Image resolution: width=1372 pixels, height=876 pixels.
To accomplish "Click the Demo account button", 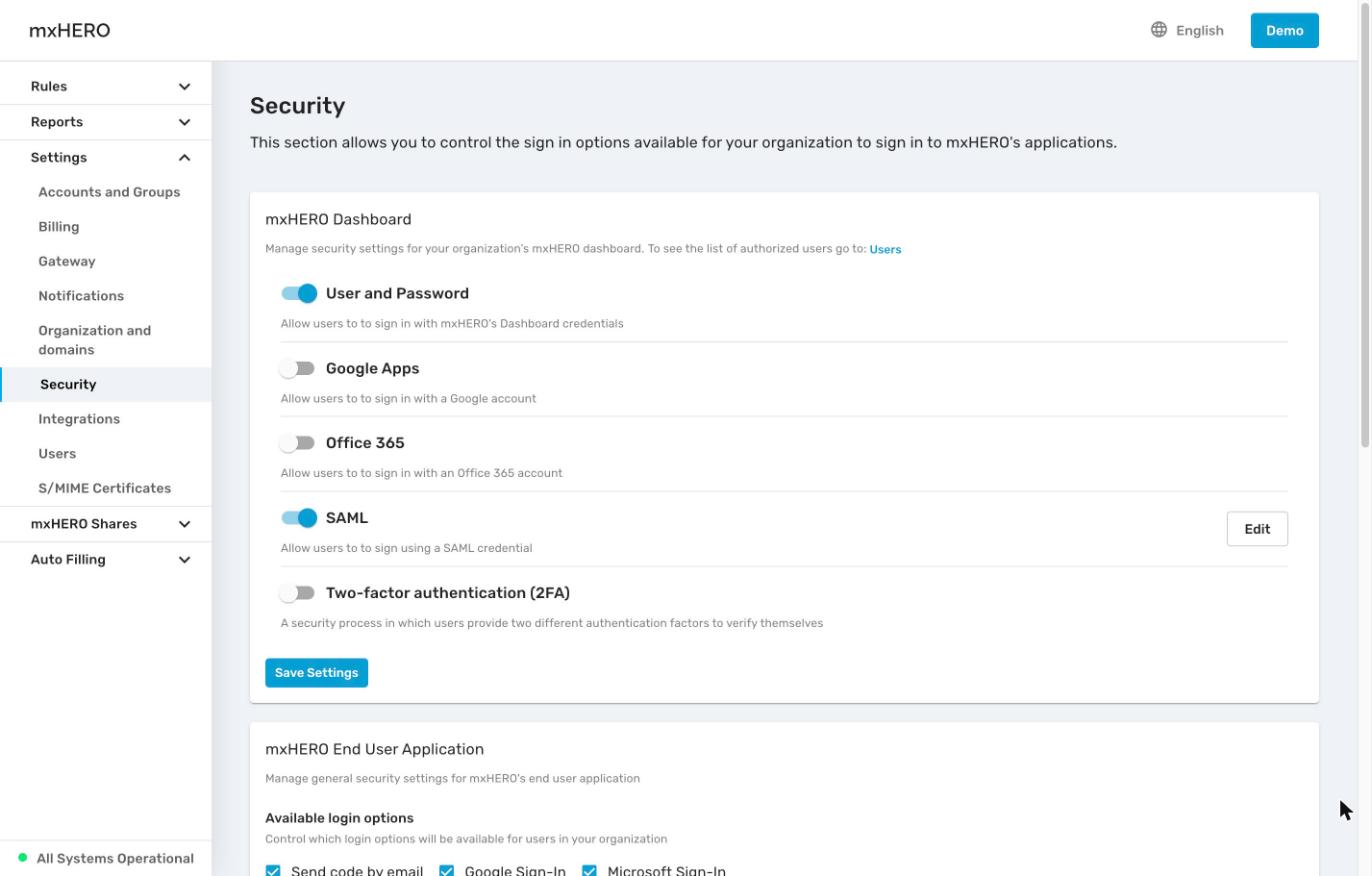I will click(1285, 30).
